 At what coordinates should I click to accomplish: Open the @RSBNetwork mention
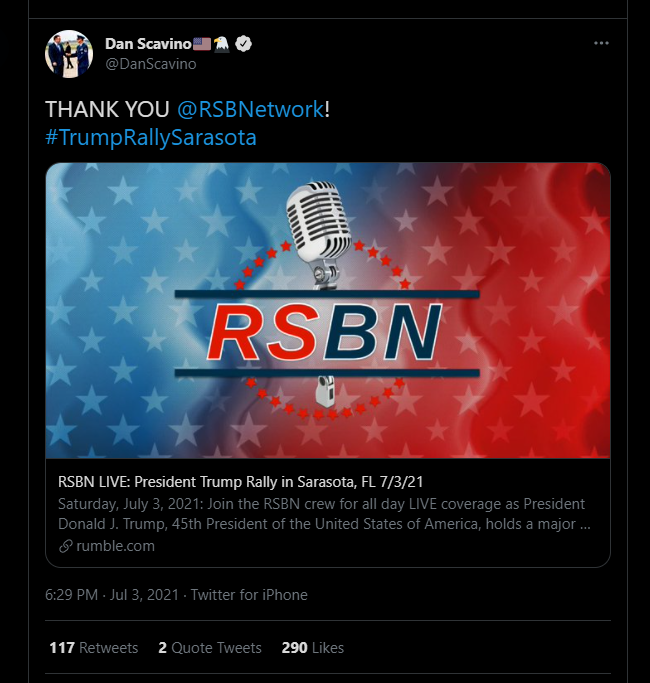[251, 109]
